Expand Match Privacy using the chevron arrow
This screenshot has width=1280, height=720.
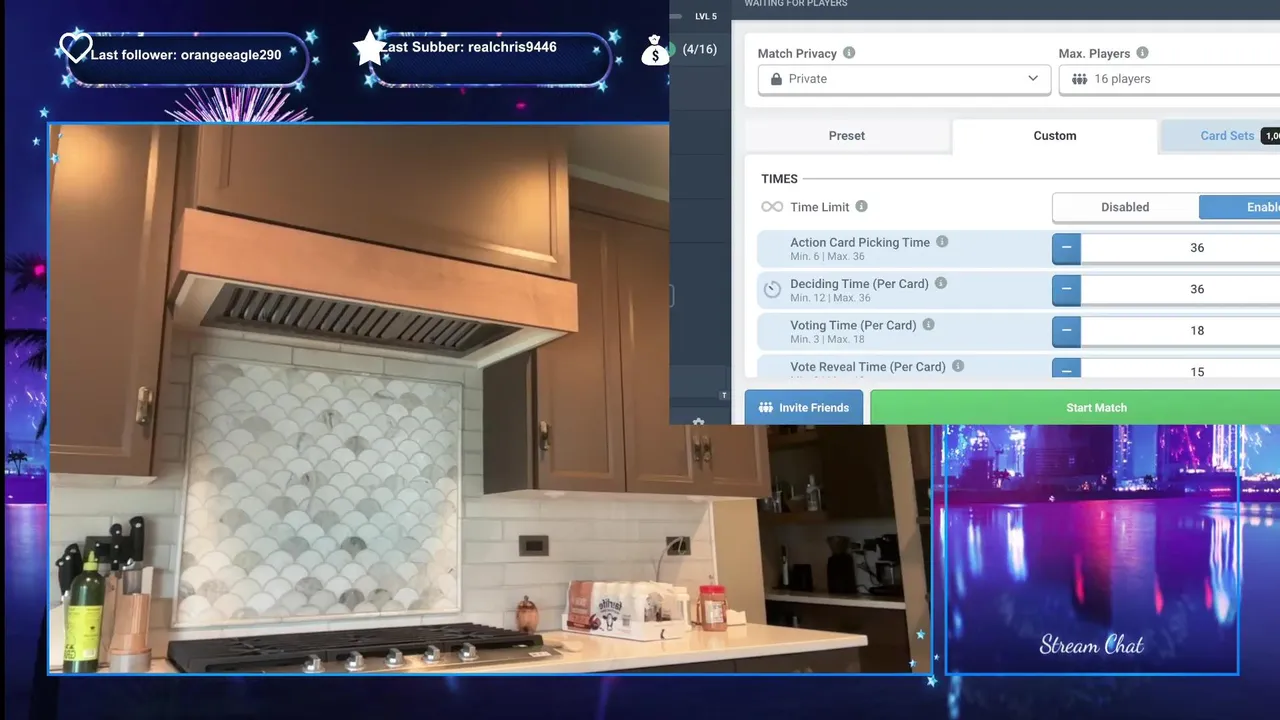[x=1033, y=79]
